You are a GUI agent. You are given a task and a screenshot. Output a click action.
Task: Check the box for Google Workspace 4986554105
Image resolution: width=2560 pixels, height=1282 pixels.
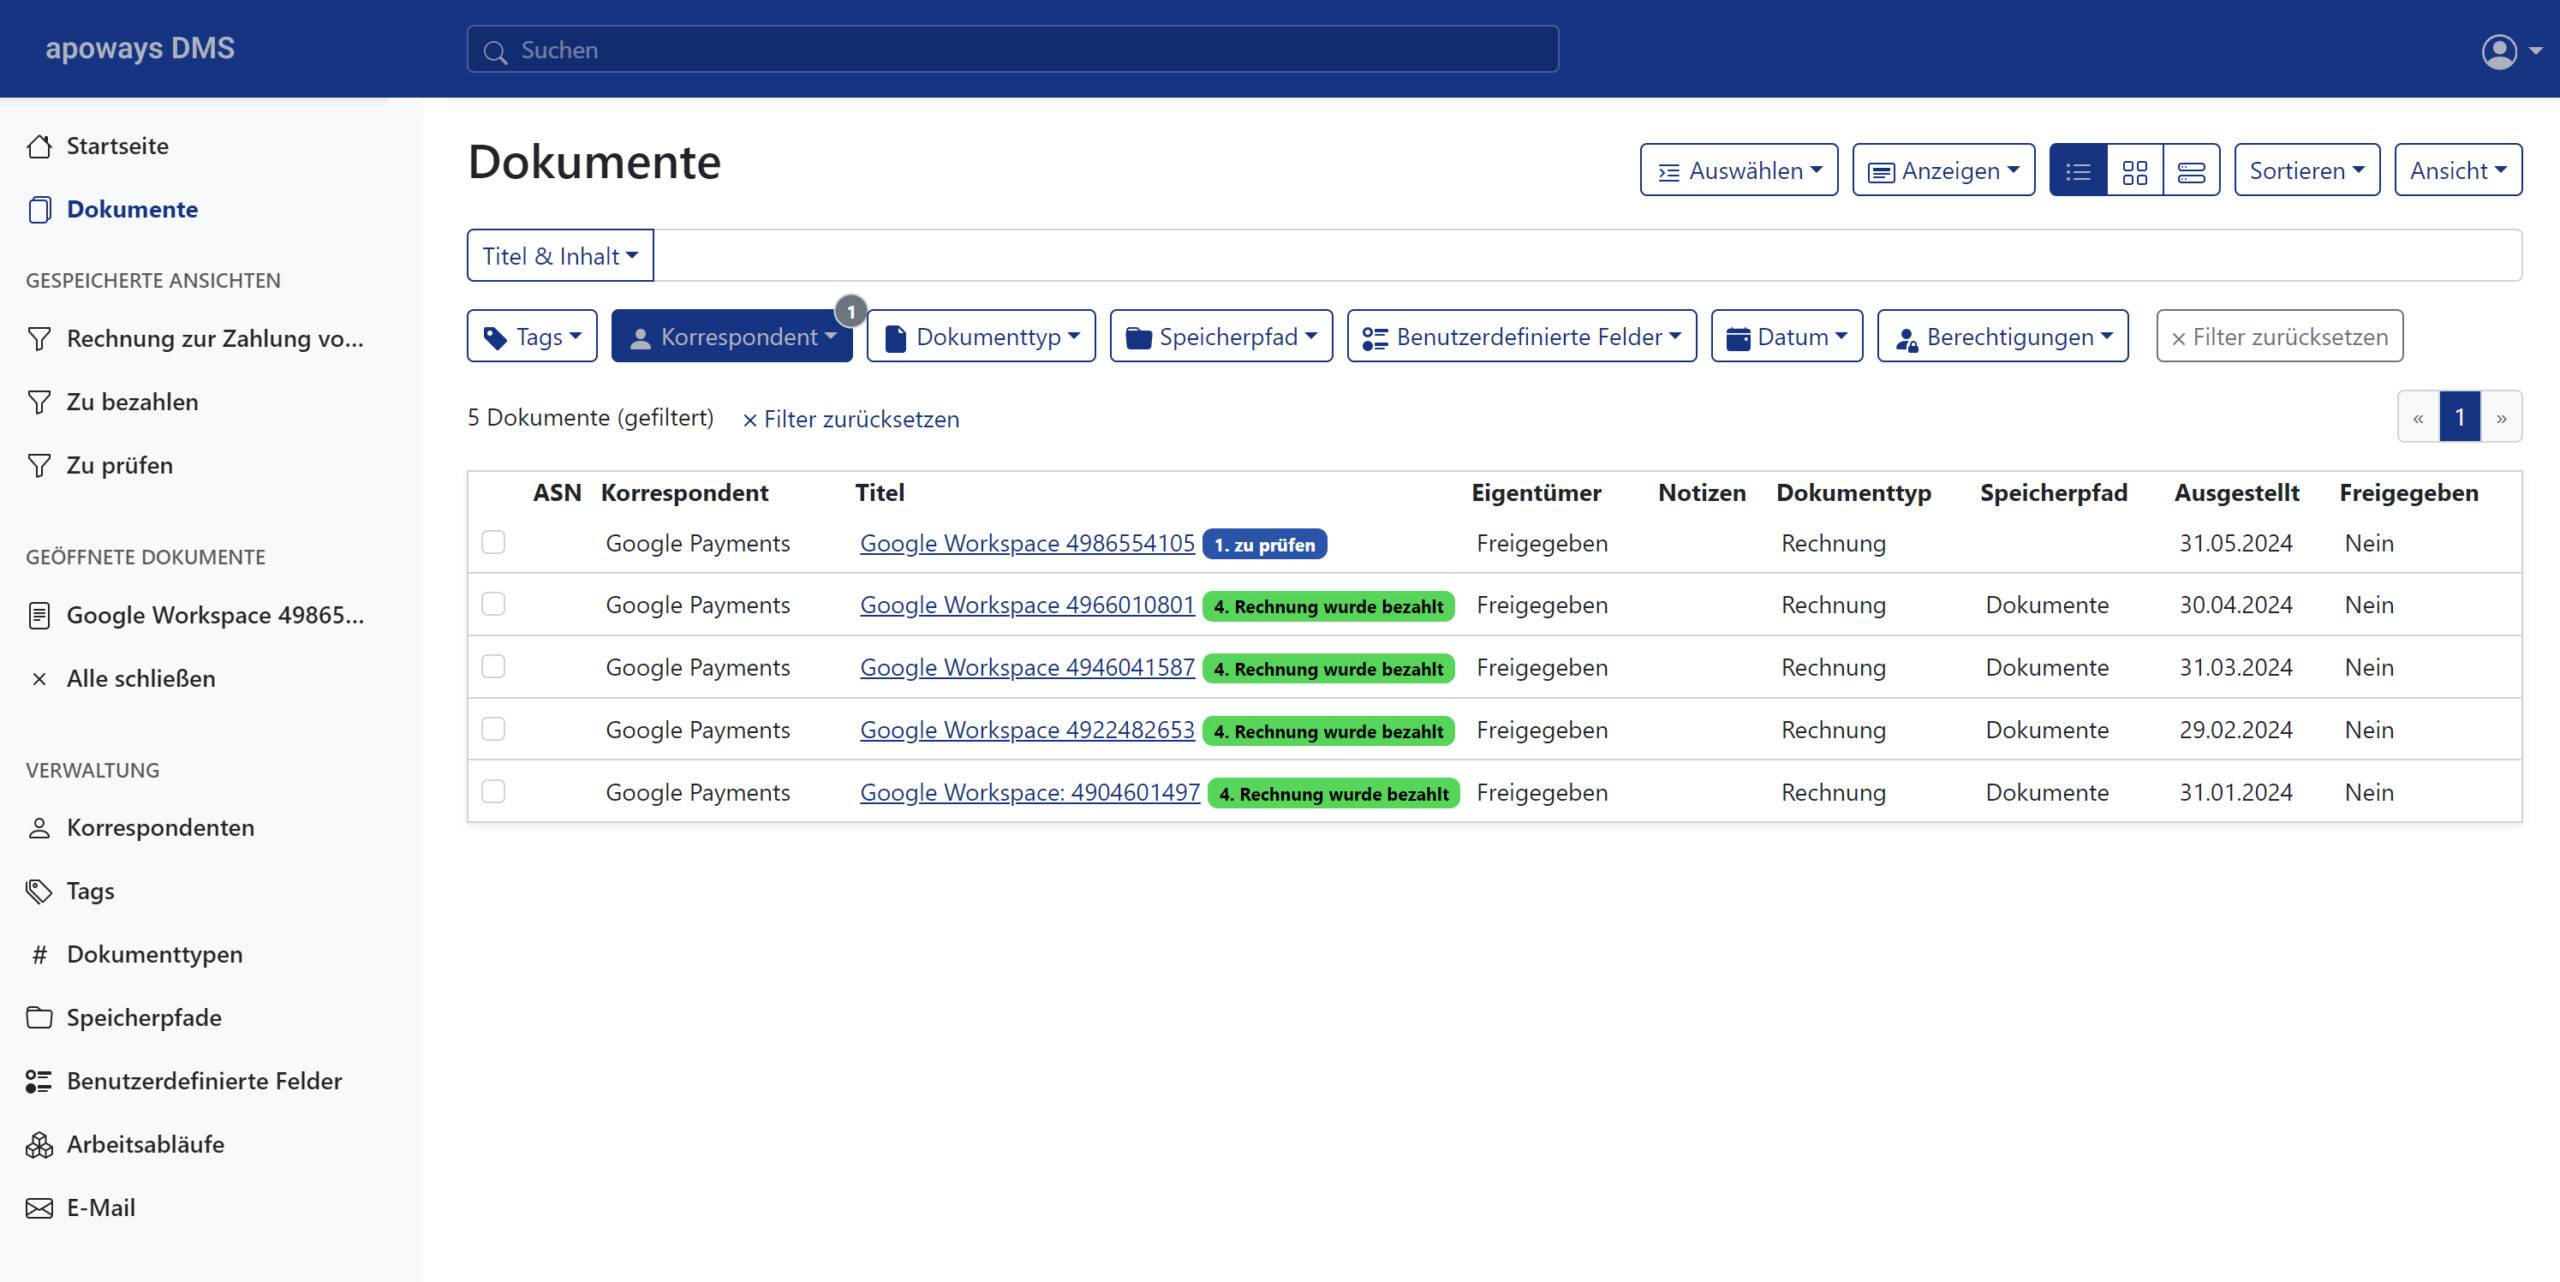pos(493,542)
